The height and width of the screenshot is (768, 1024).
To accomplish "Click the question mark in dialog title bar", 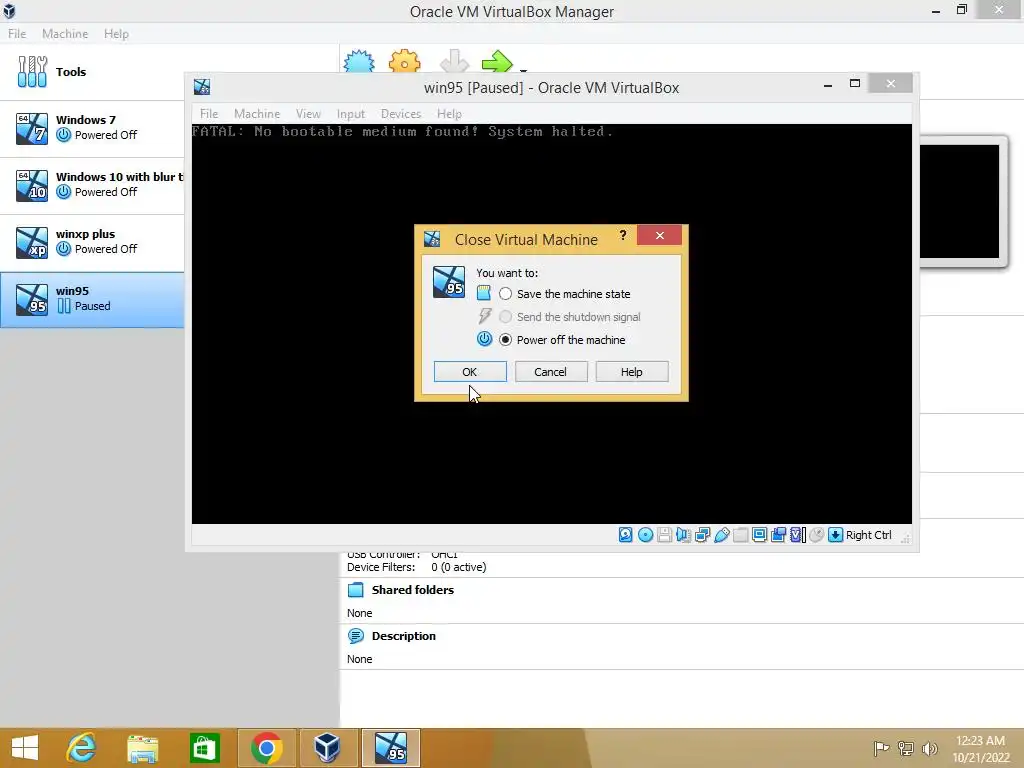I will click(x=623, y=235).
